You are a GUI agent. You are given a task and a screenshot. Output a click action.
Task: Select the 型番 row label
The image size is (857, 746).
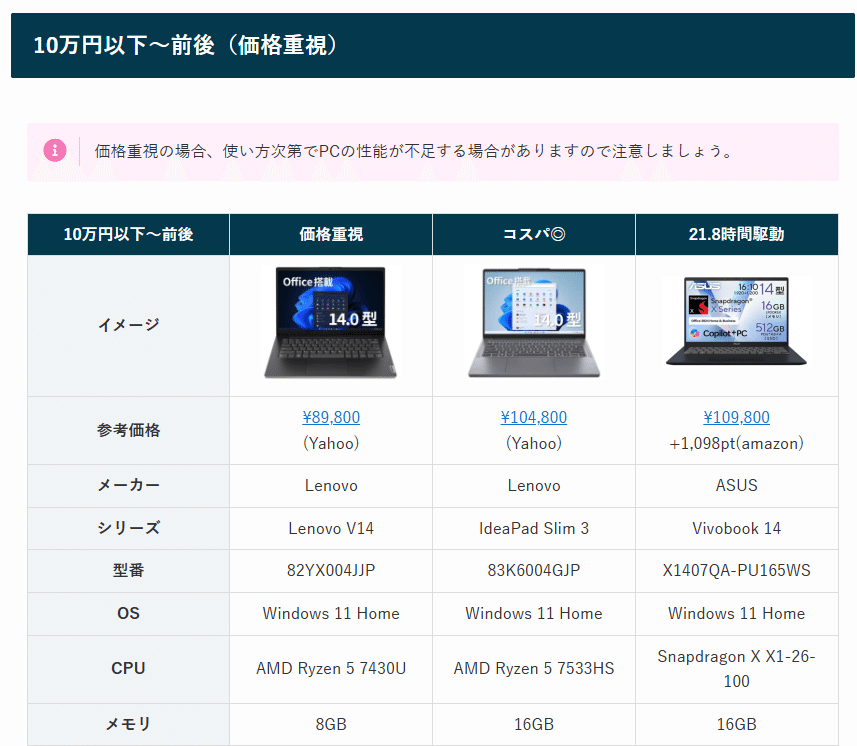(x=128, y=571)
